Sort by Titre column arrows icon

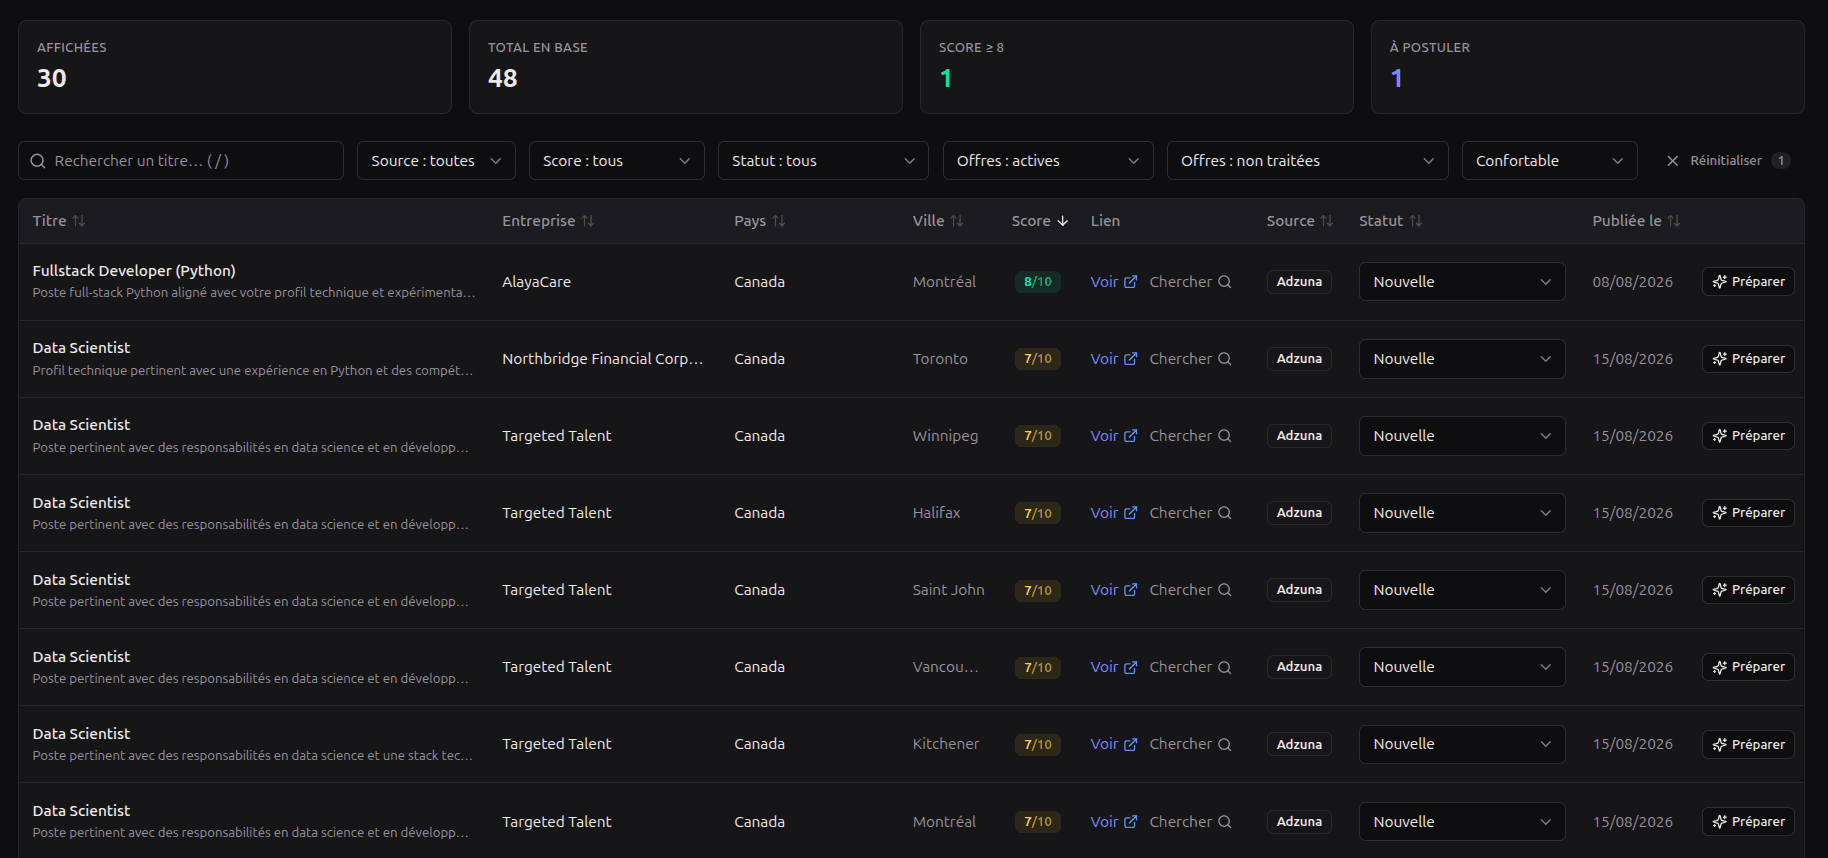(79, 221)
